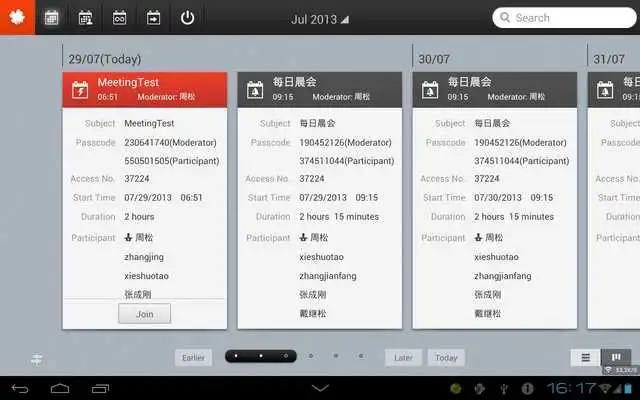The image size is (640, 400).
Task: Tap the Android back navigation button
Action: pos(20,388)
